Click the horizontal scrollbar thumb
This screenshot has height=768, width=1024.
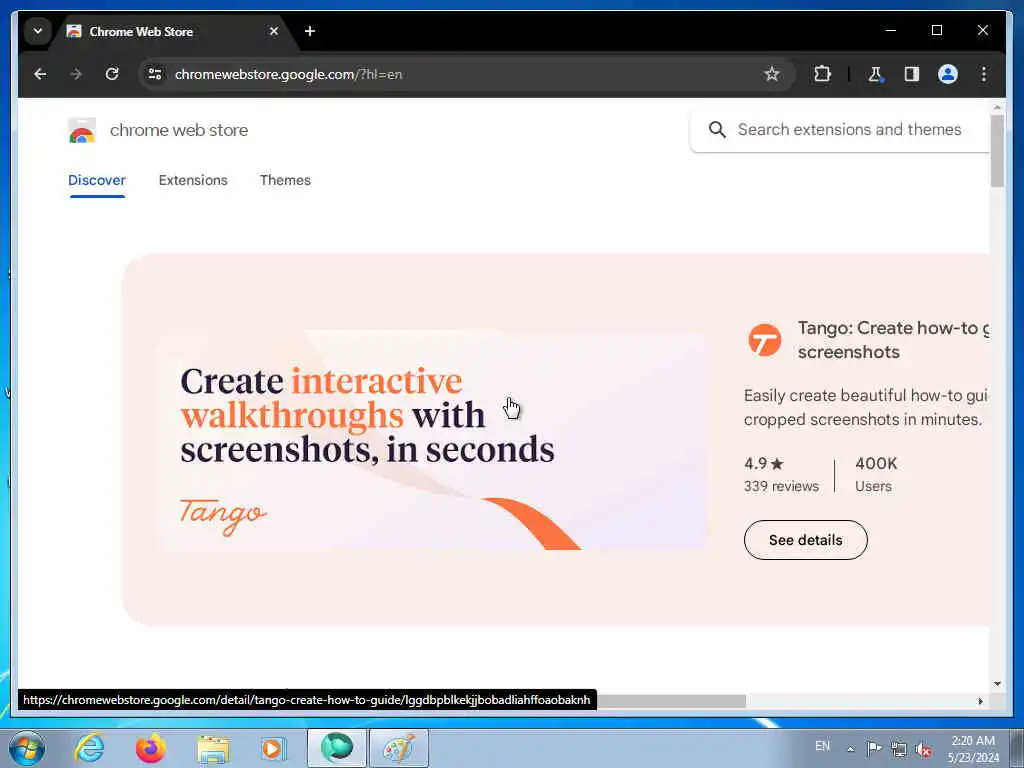(x=671, y=701)
